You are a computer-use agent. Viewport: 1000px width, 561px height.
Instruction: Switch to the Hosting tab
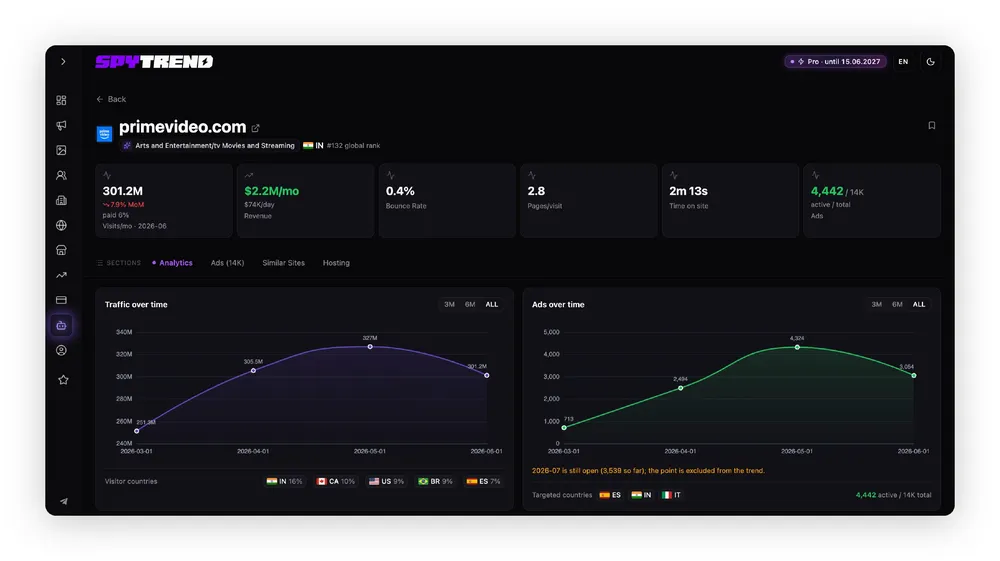(336, 263)
